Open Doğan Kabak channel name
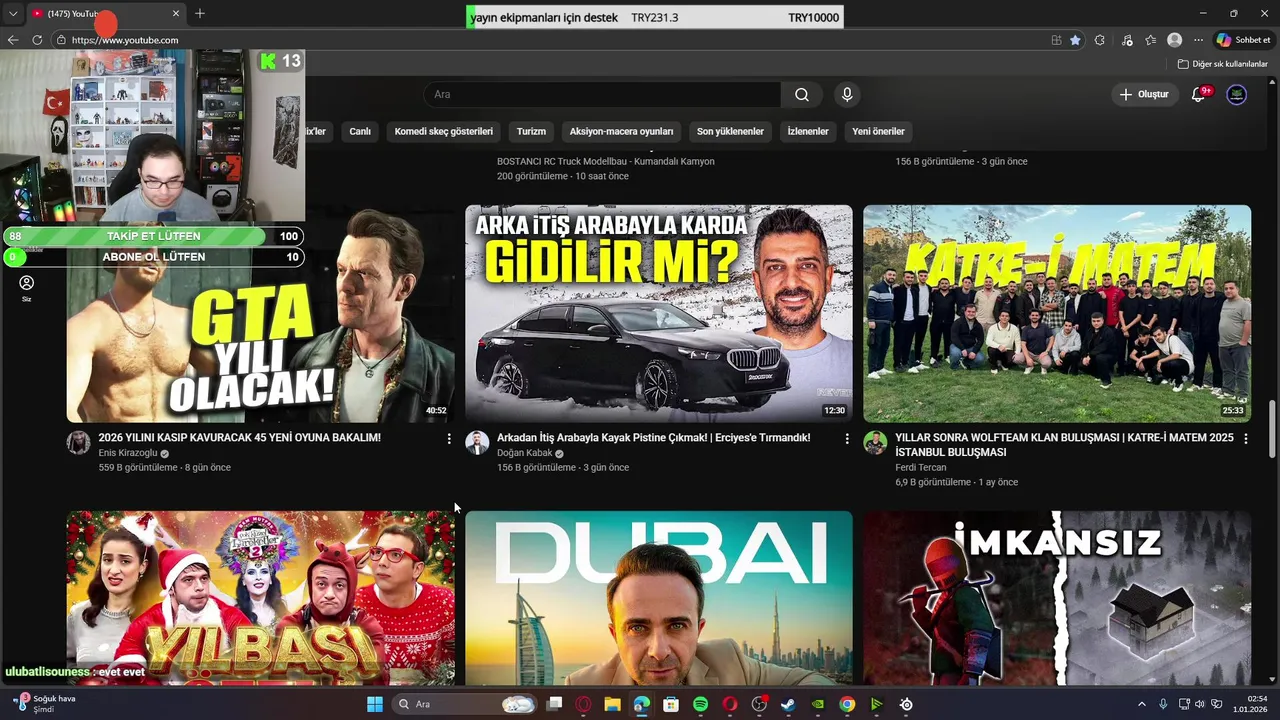 pyautogui.click(x=524, y=453)
